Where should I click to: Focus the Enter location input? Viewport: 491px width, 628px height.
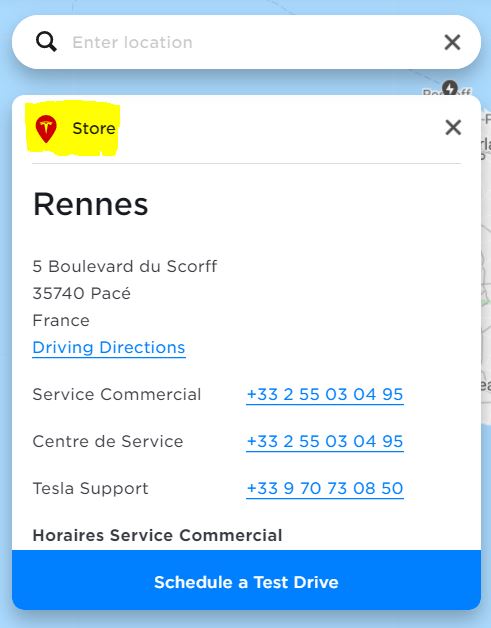[248, 42]
